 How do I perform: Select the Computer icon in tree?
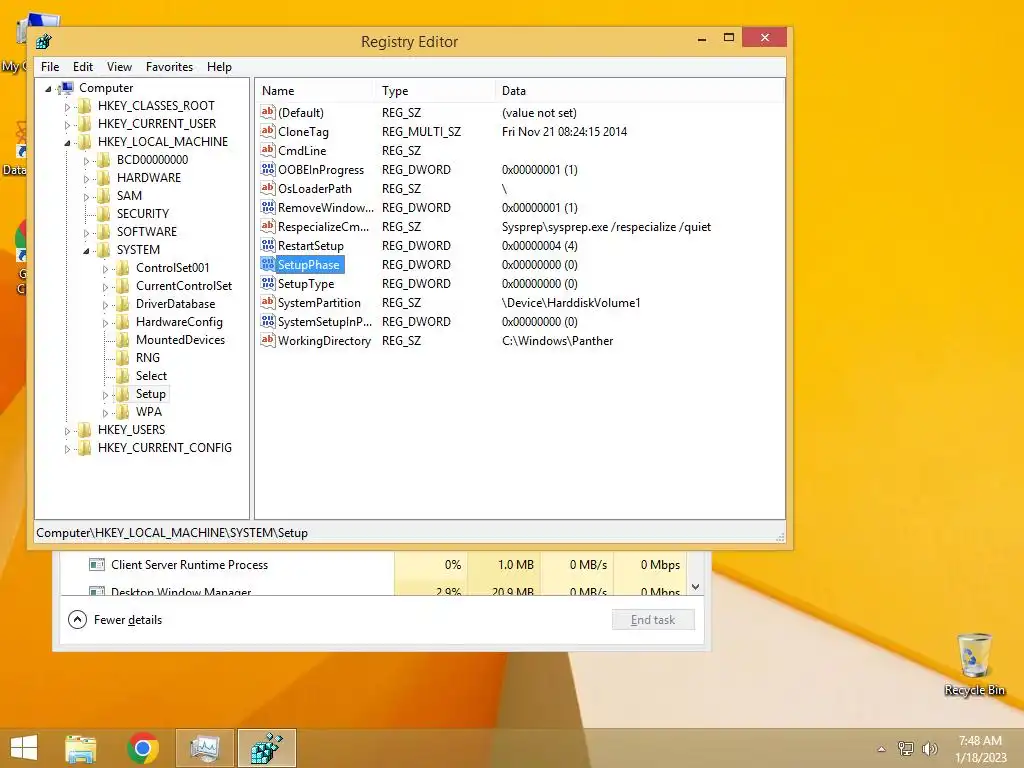pos(65,88)
